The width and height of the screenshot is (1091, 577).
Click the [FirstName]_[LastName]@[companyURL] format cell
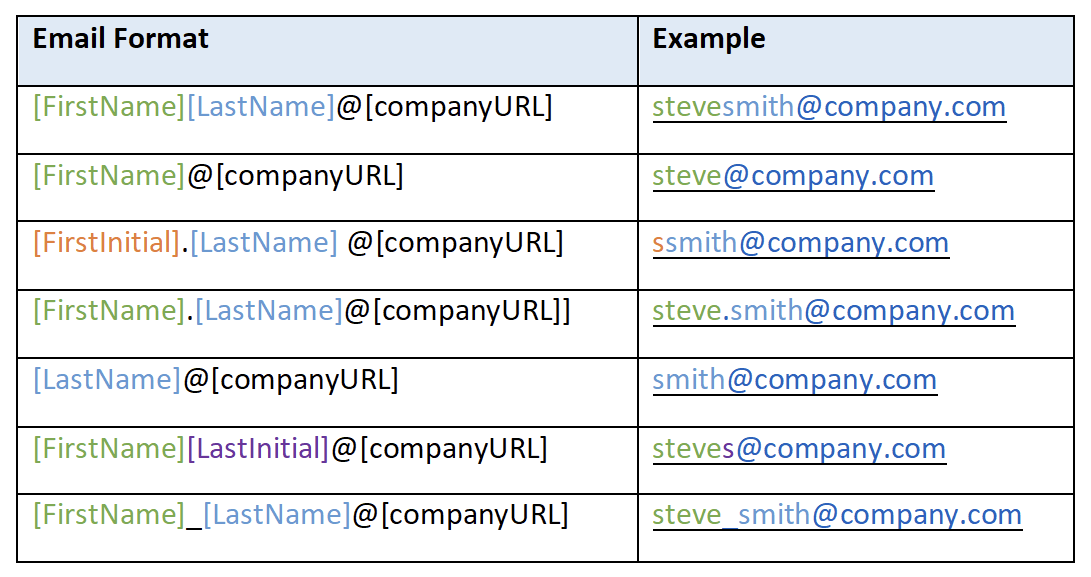pos(327,528)
